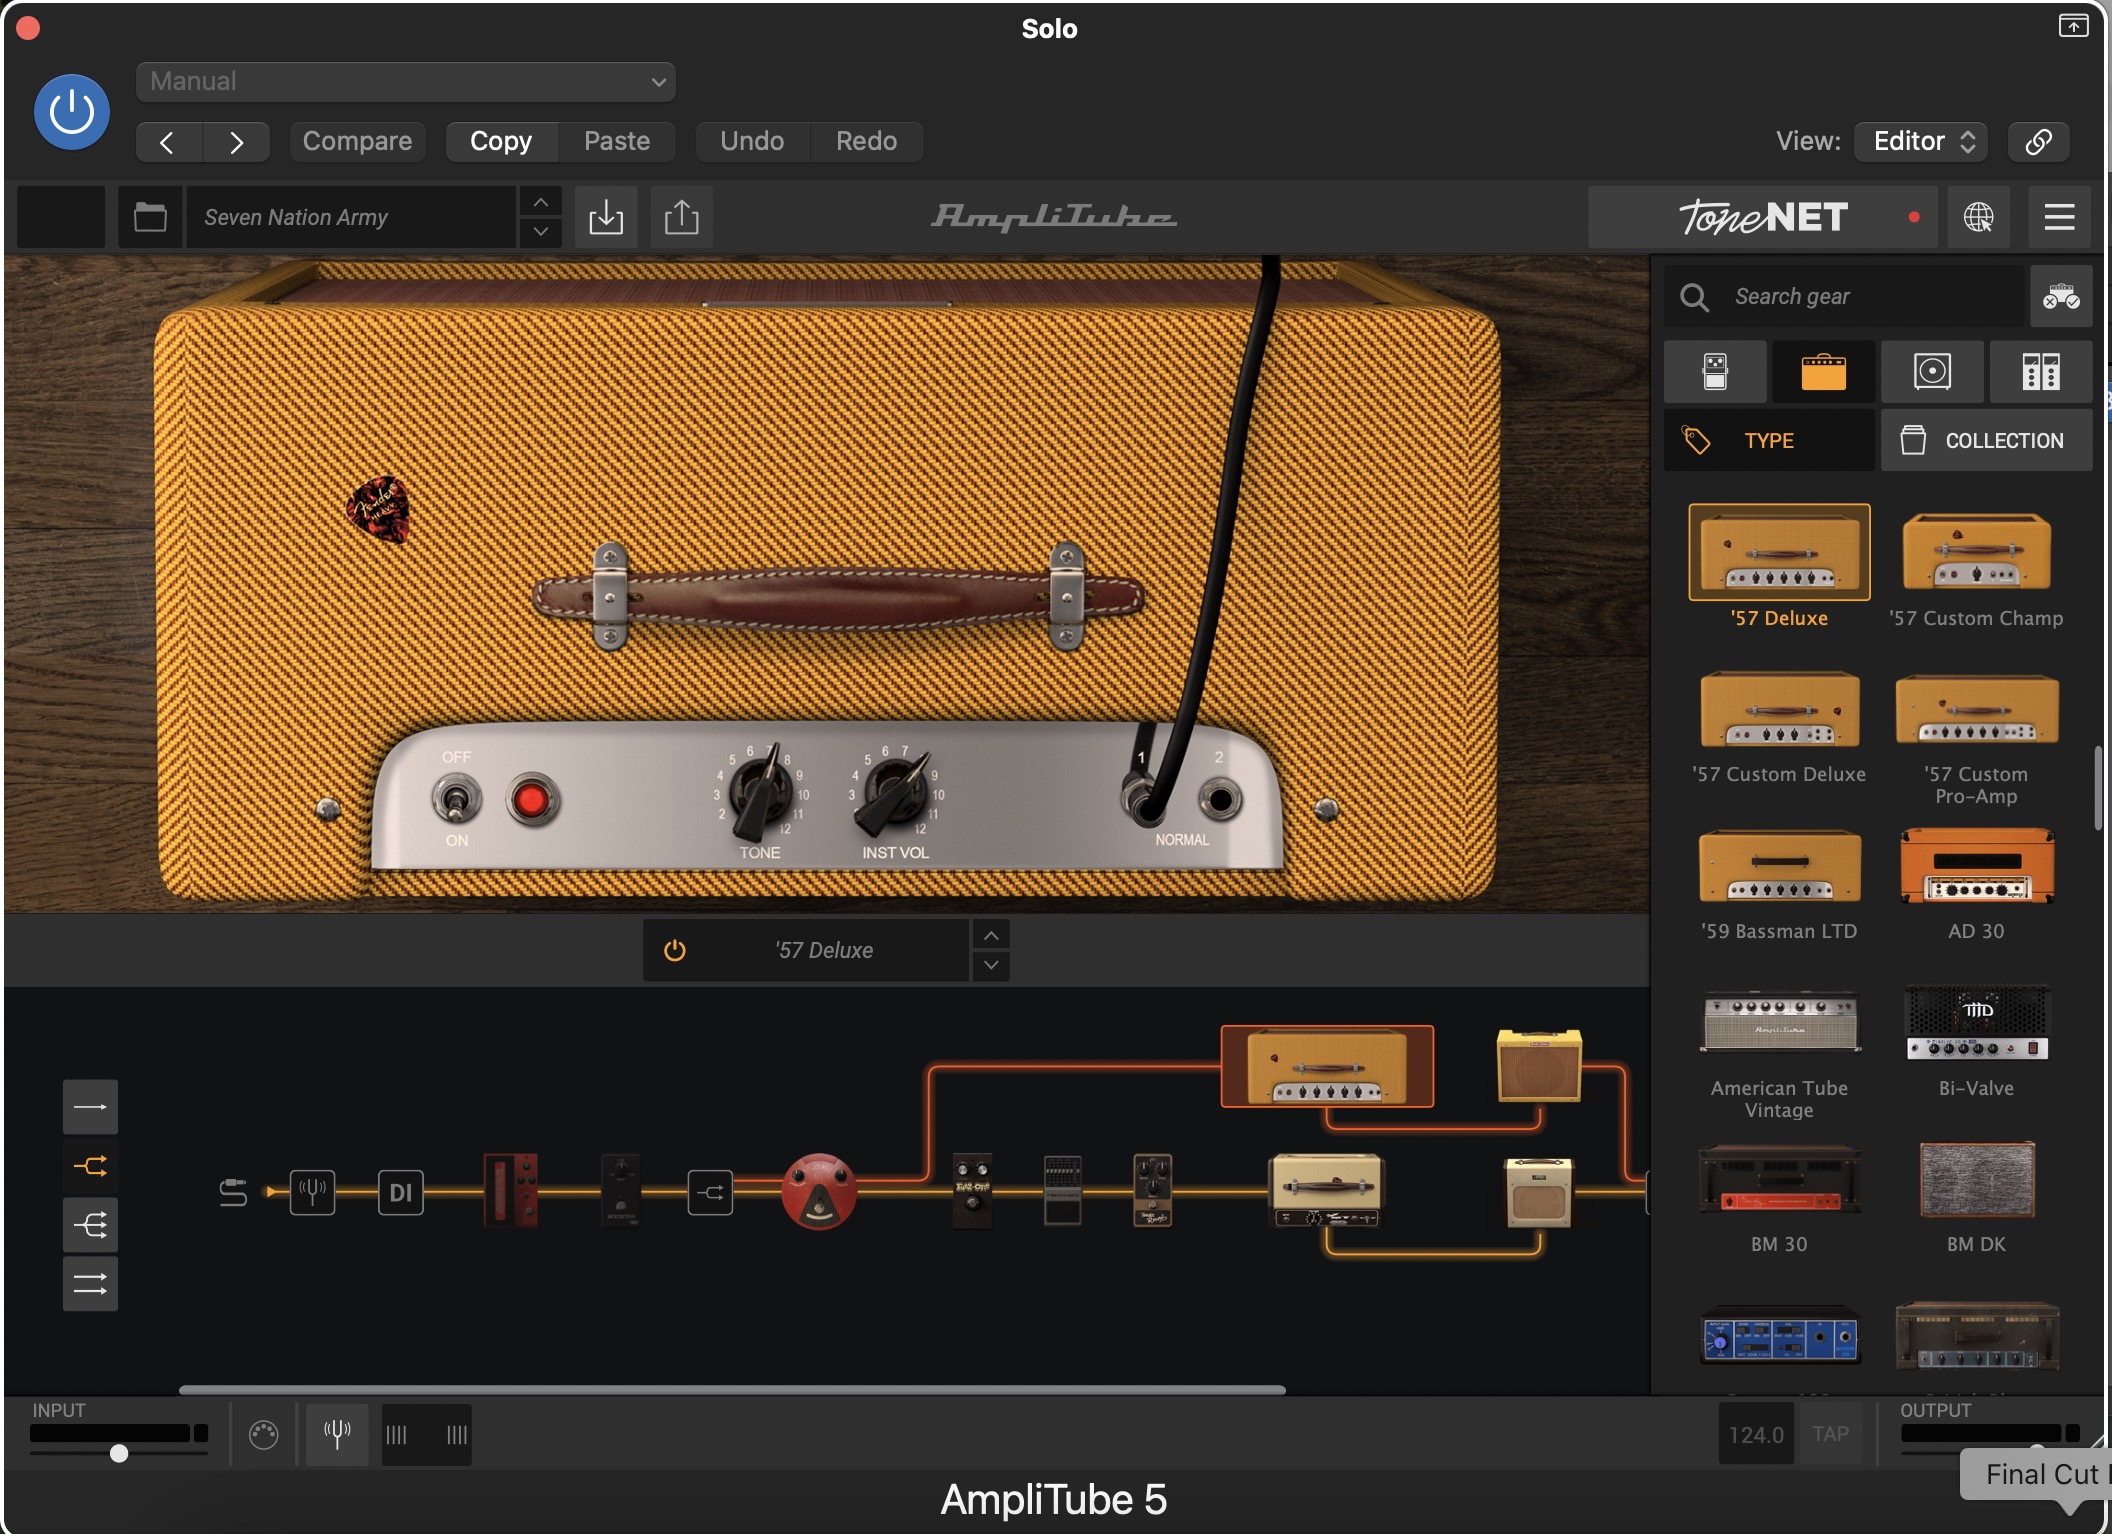Select the American Tube Vintage amp
Image resolution: width=2112 pixels, height=1534 pixels.
(1779, 1022)
